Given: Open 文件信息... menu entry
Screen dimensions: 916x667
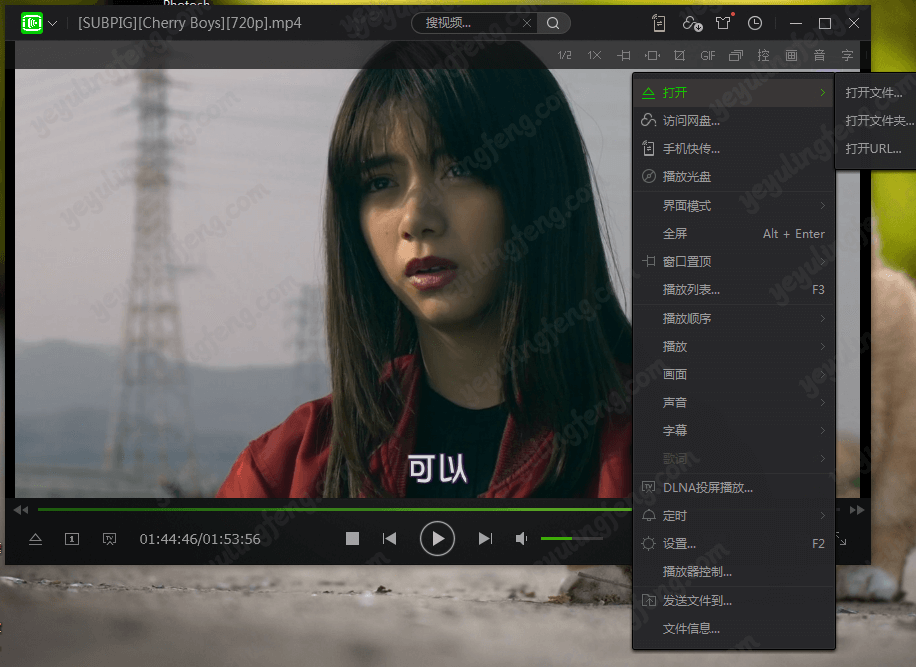Looking at the screenshot, I should click(734, 628).
